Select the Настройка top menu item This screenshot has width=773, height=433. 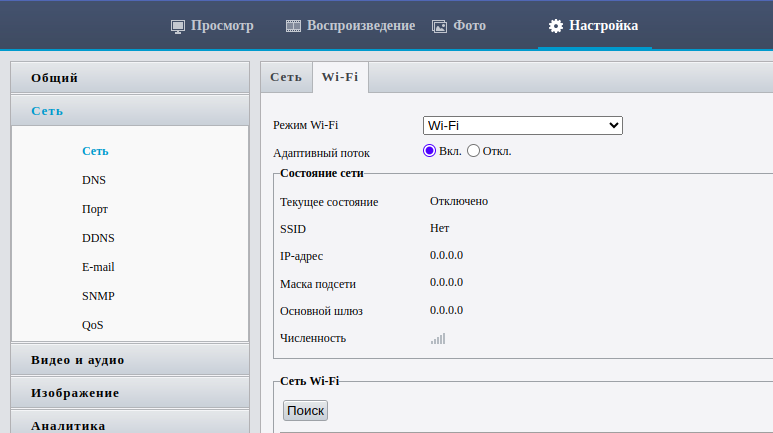594,26
